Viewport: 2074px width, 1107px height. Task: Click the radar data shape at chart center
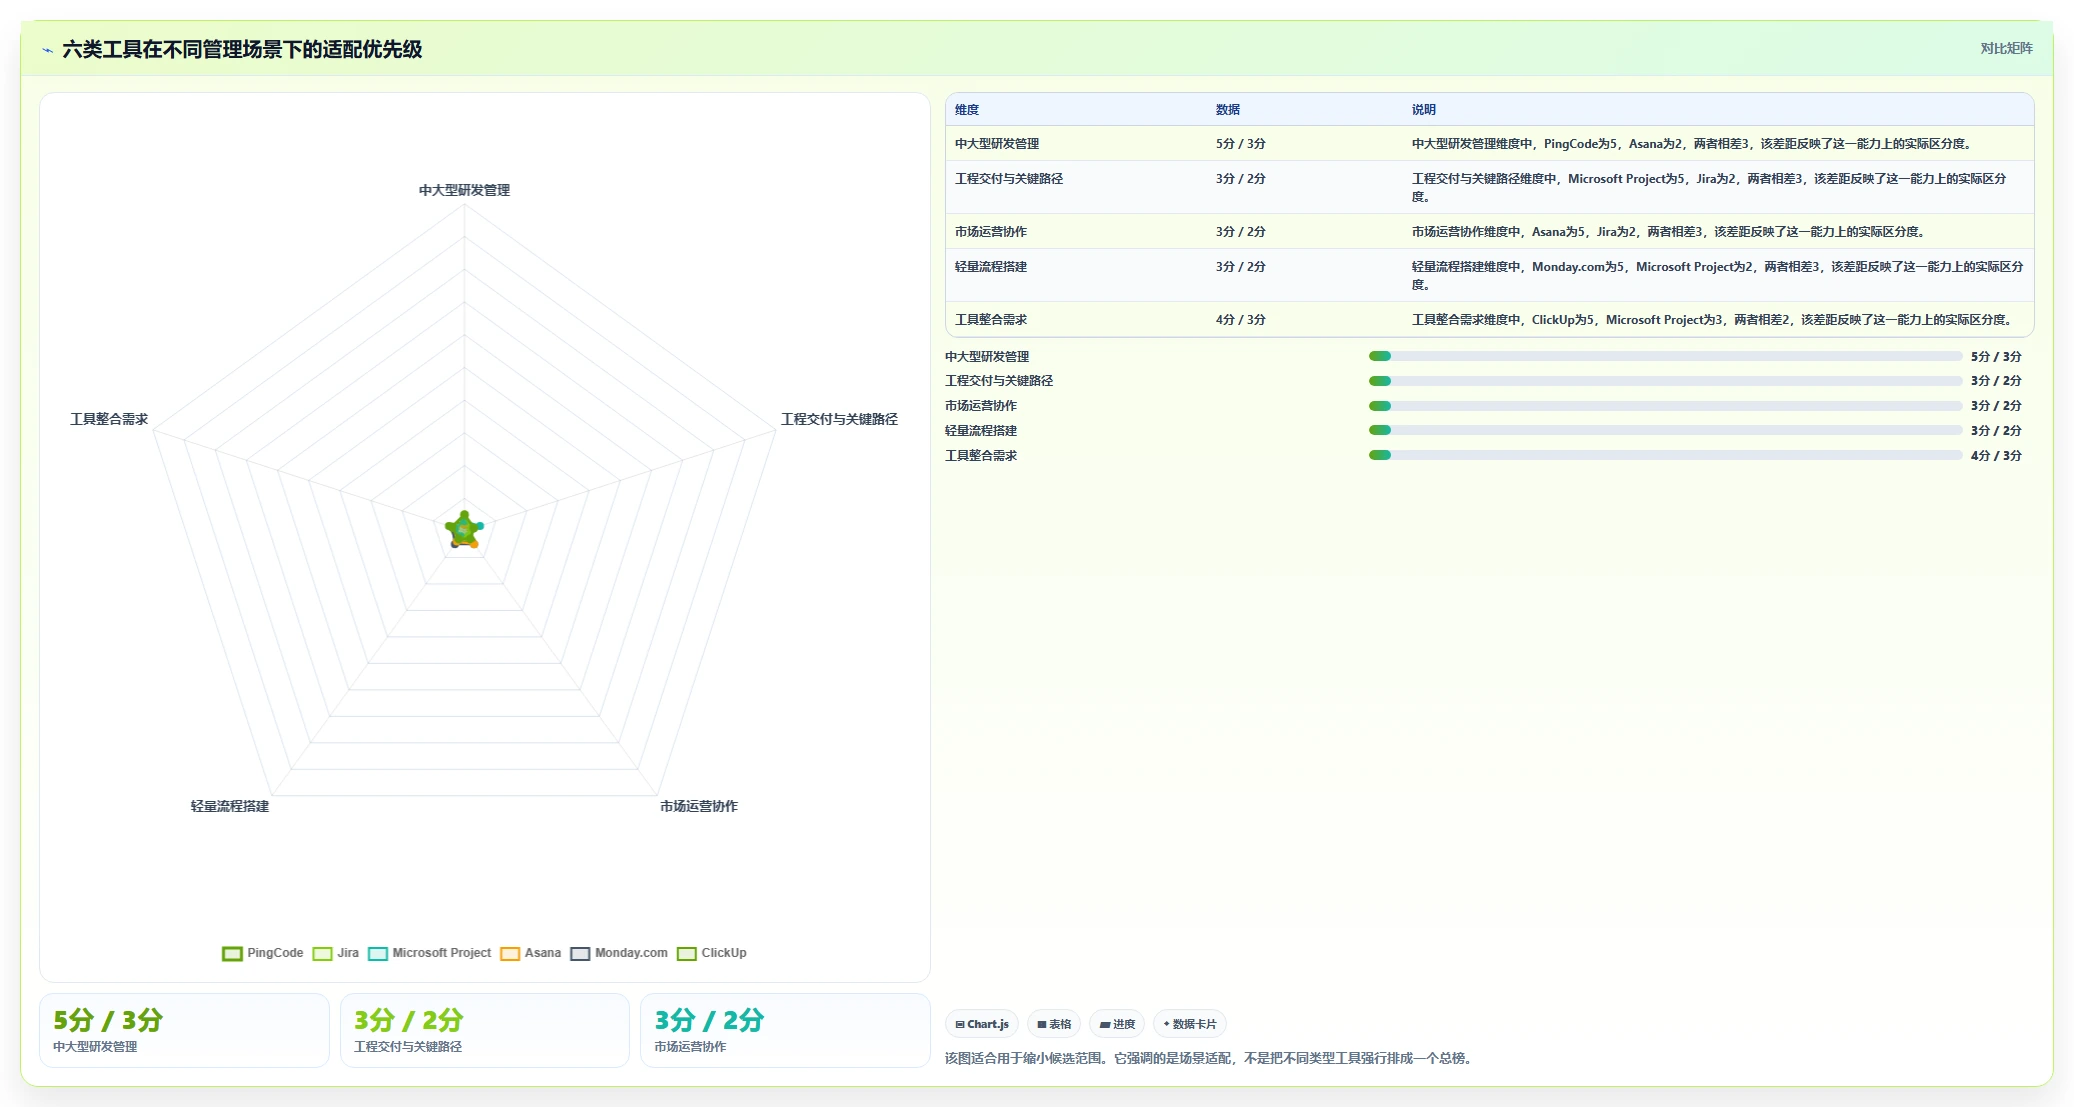(x=464, y=531)
